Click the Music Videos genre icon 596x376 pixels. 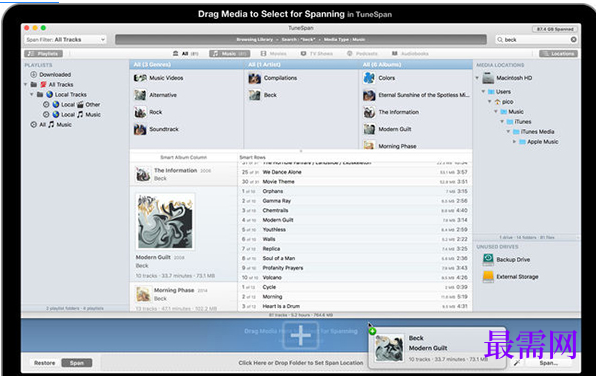coord(140,78)
